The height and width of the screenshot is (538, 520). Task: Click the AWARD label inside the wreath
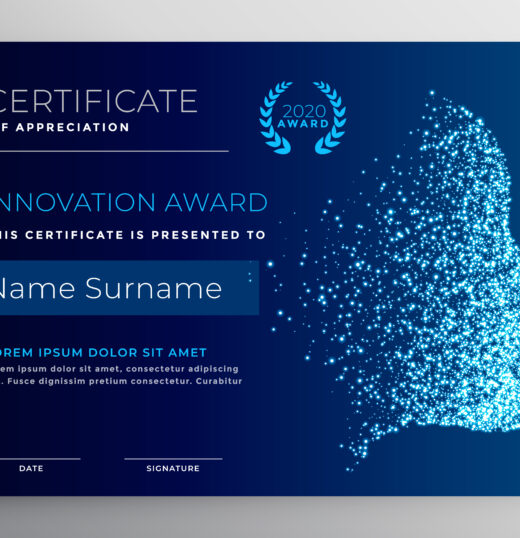[303, 124]
